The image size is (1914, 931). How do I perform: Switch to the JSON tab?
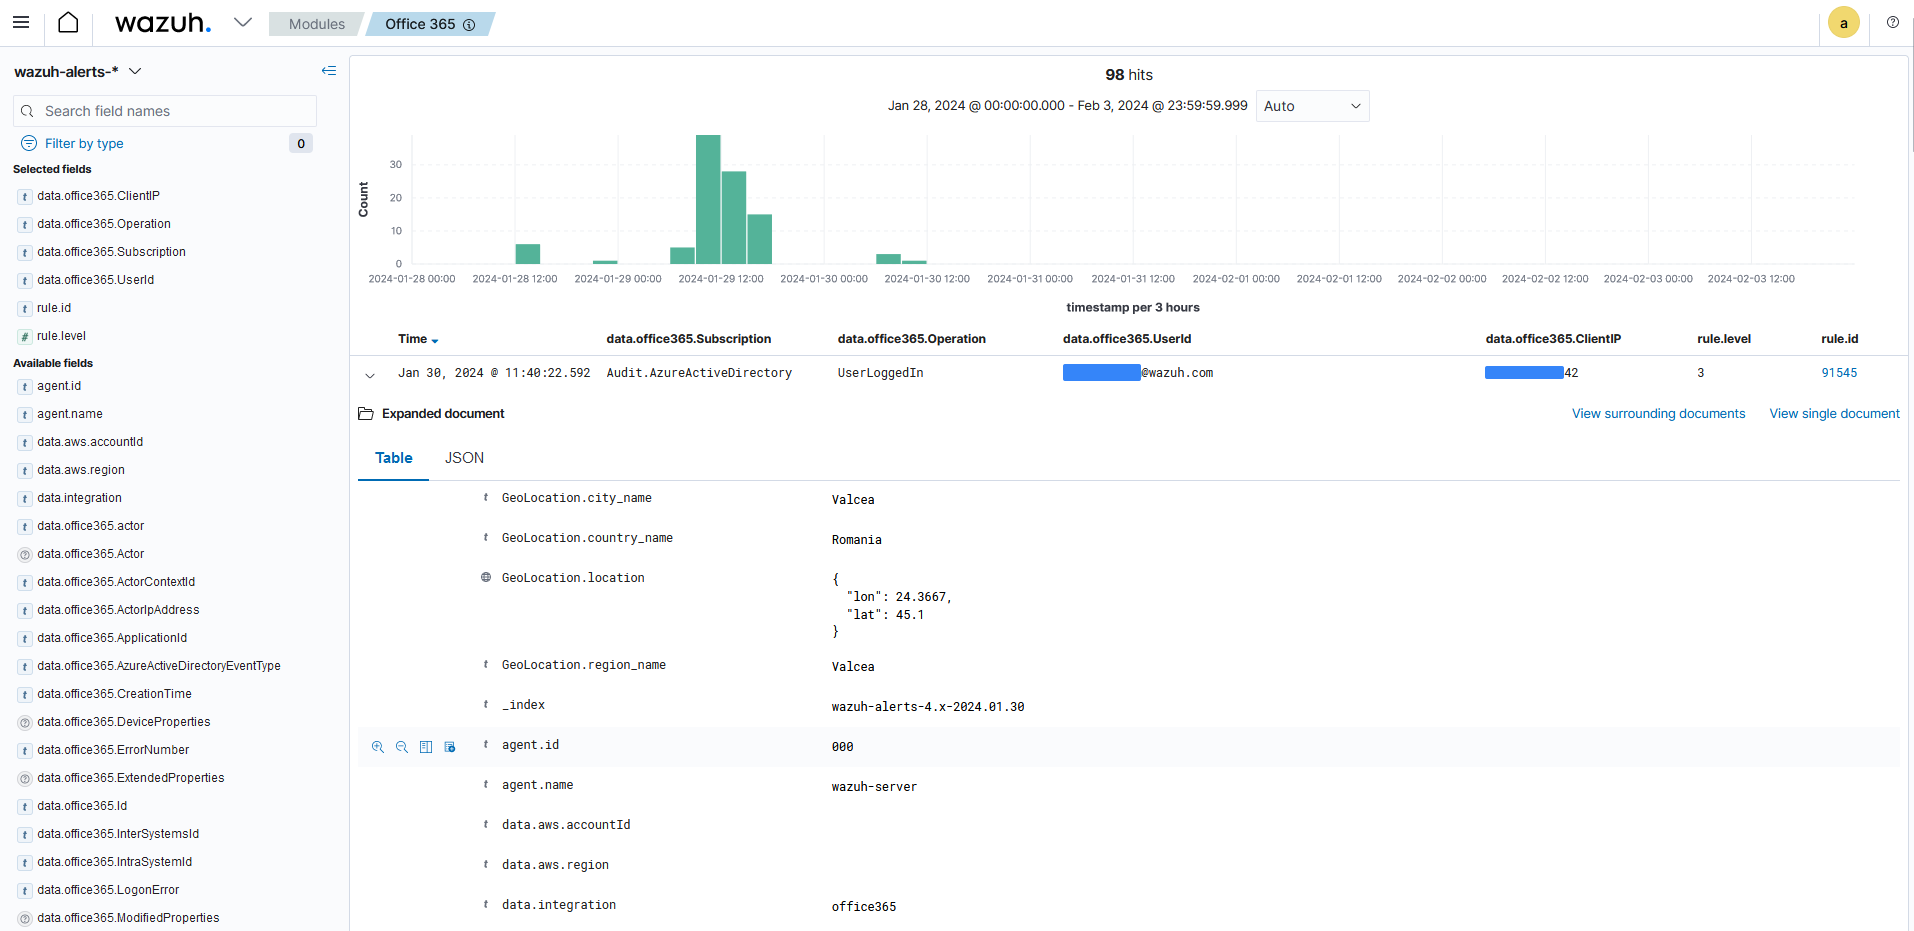tap(464, 458)
